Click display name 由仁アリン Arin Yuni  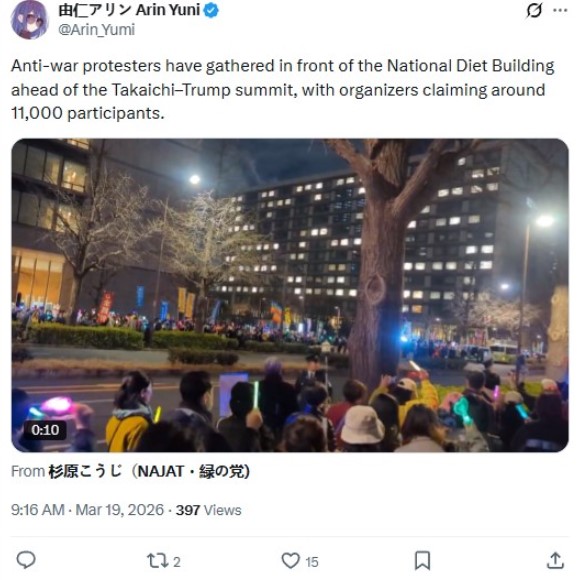[x=129, y=10]
